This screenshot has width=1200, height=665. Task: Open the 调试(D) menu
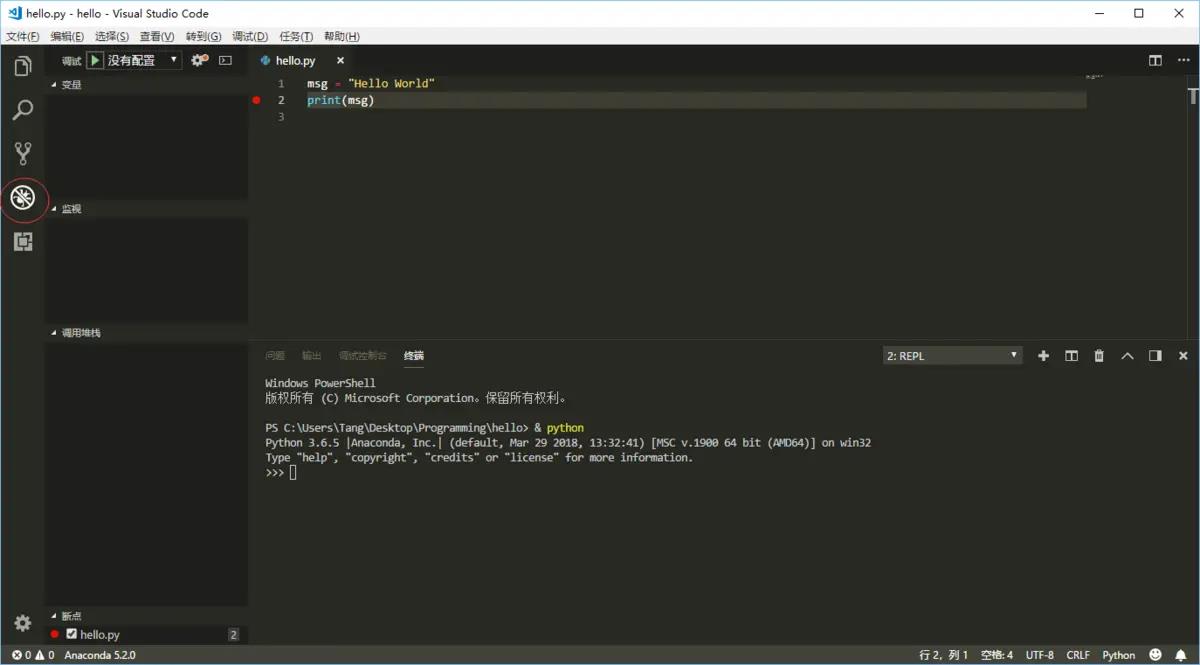point(250,36)
